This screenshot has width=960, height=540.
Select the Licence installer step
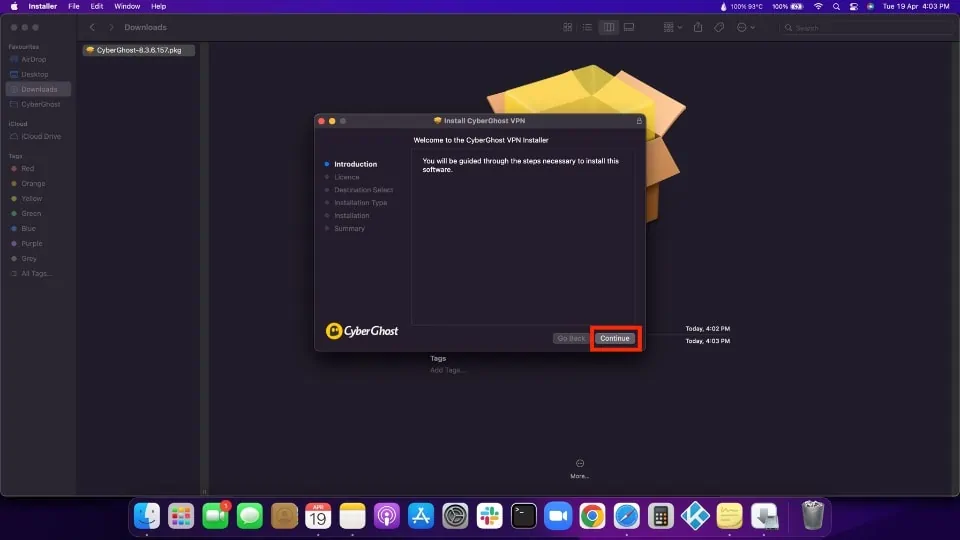tap(347, 177)
